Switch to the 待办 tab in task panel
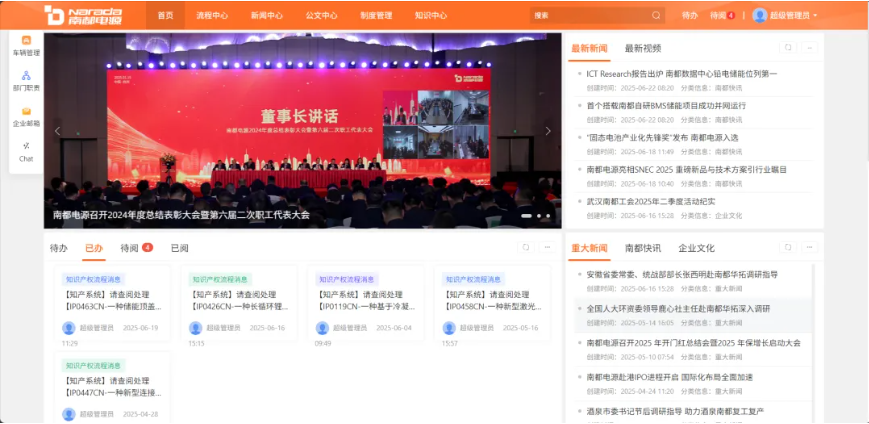Image resolution: width=869 pixels, height=424 pixels. 58,248
